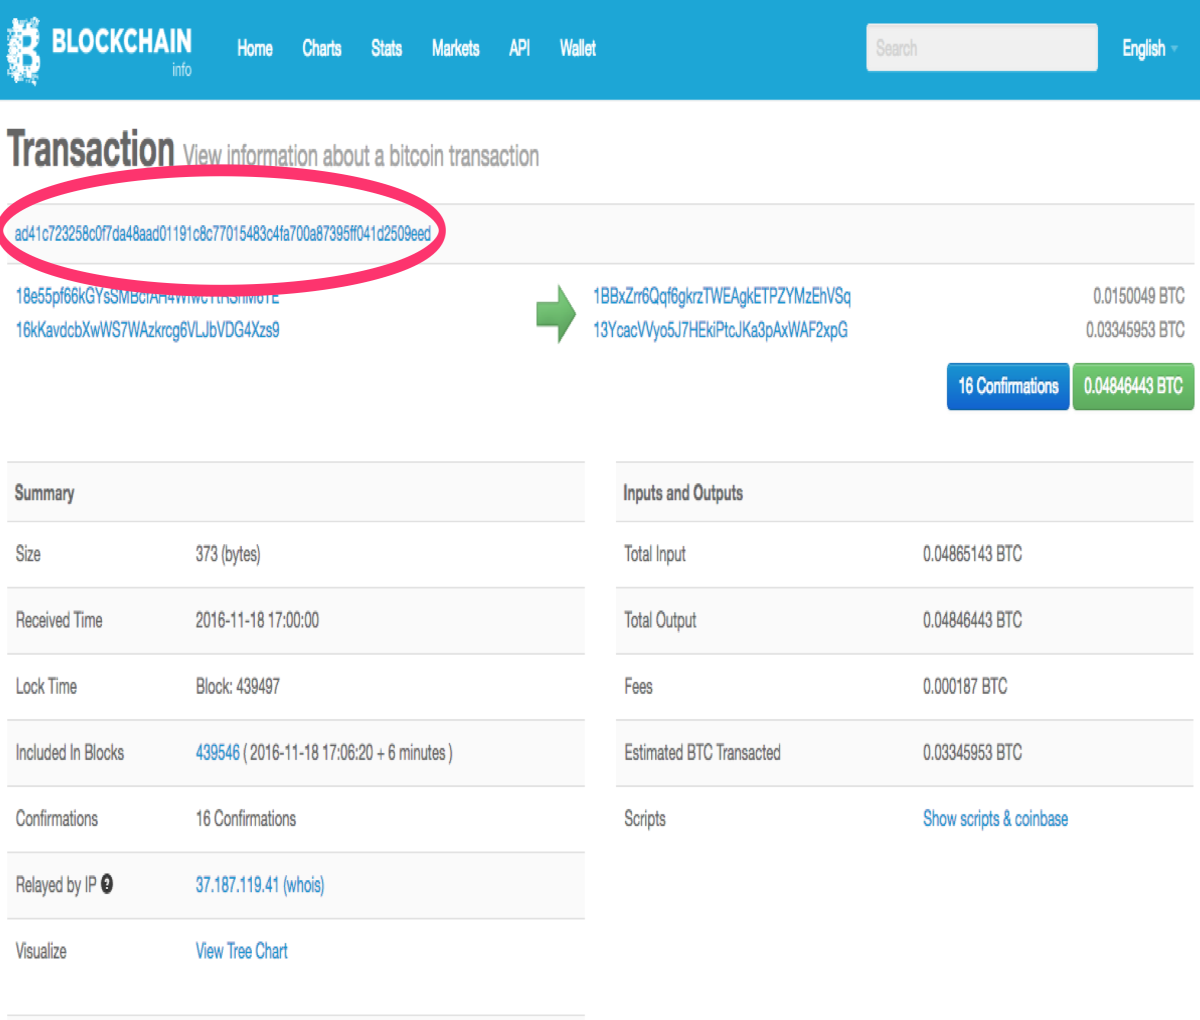Select output amount 0.0150049 BTC

pyautogui.click(x=1138, y=296)
